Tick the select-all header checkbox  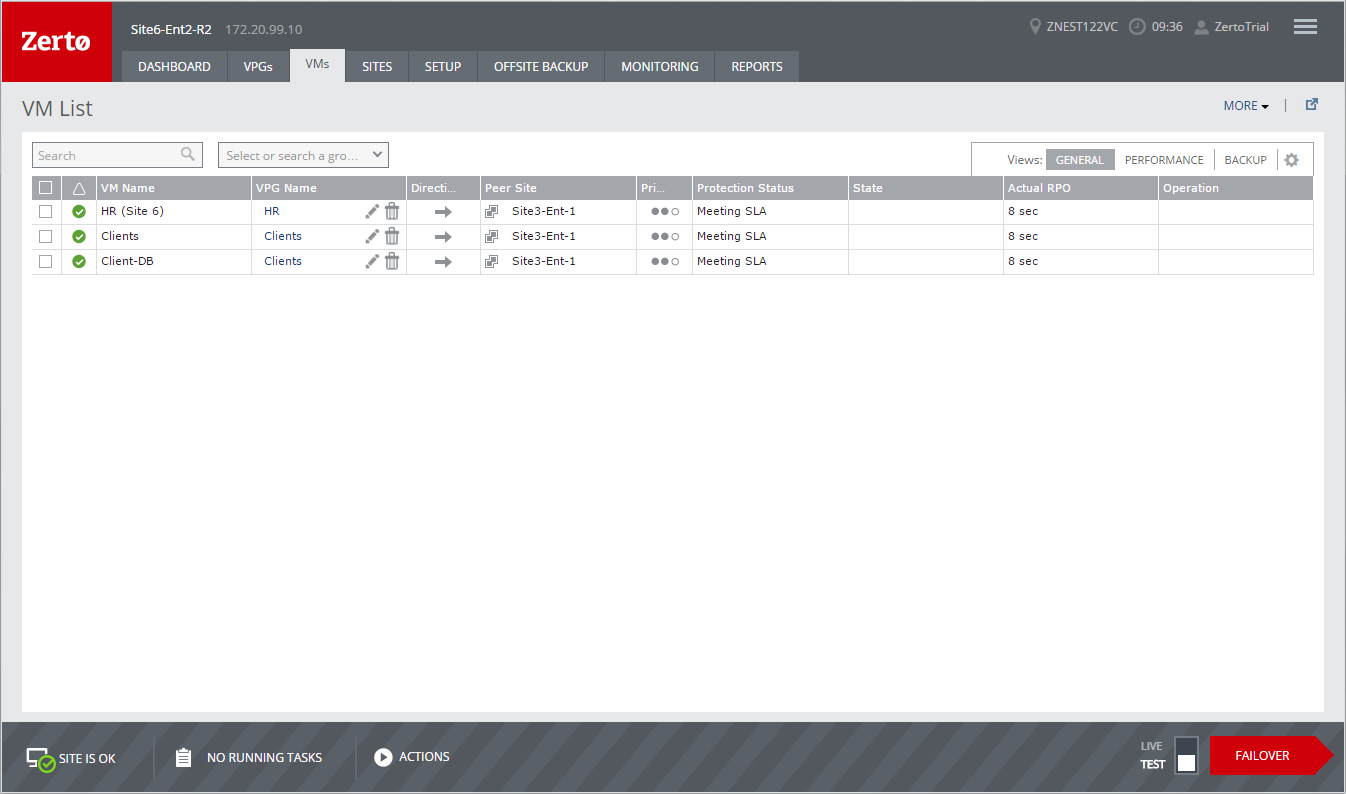[x=45, y=187]
